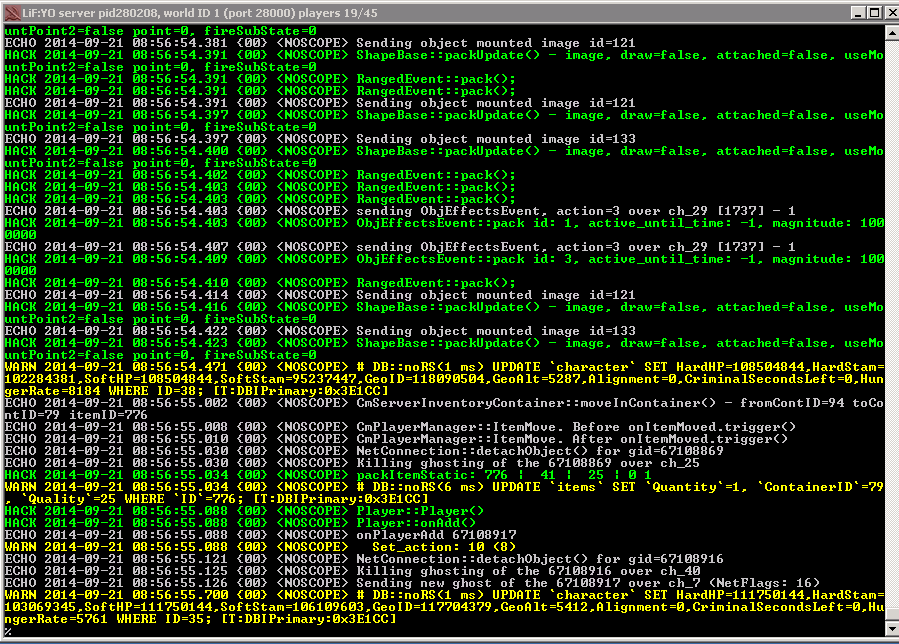The width and height of the screenshot is (899, 644).
Task: Click '103069345,SoftHP=111750144' continuation line
Action: coord(444,608)
